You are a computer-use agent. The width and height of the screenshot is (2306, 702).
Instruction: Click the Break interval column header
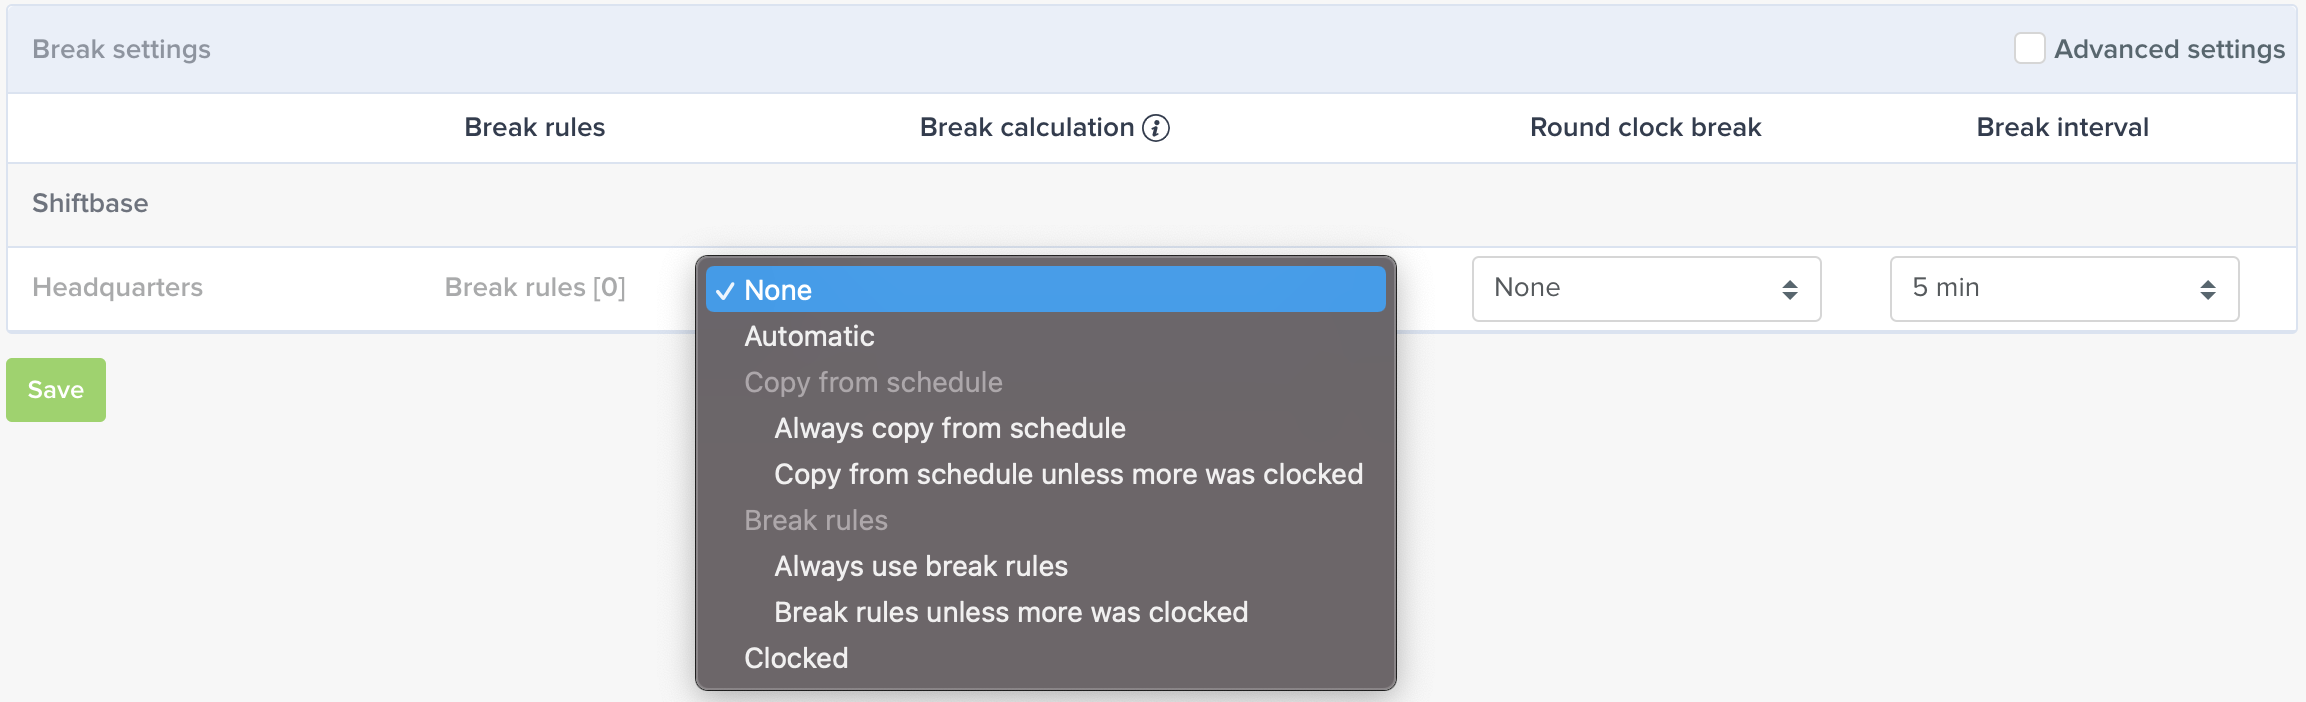[2063, 128]
